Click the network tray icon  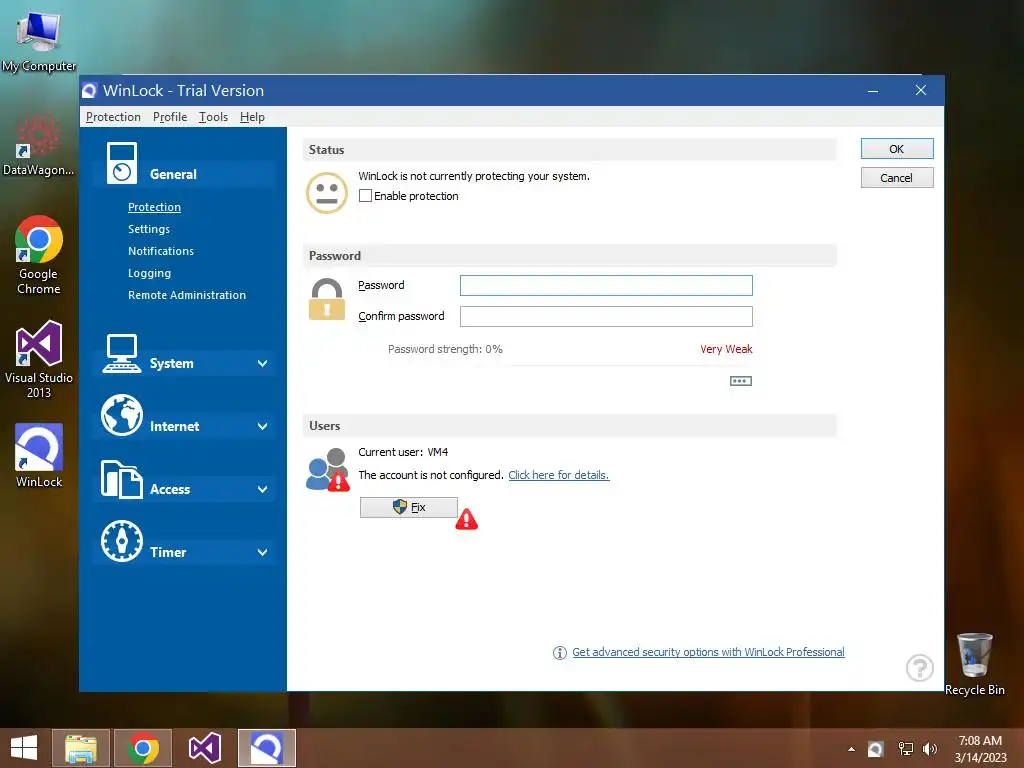[x=905, y=749]
